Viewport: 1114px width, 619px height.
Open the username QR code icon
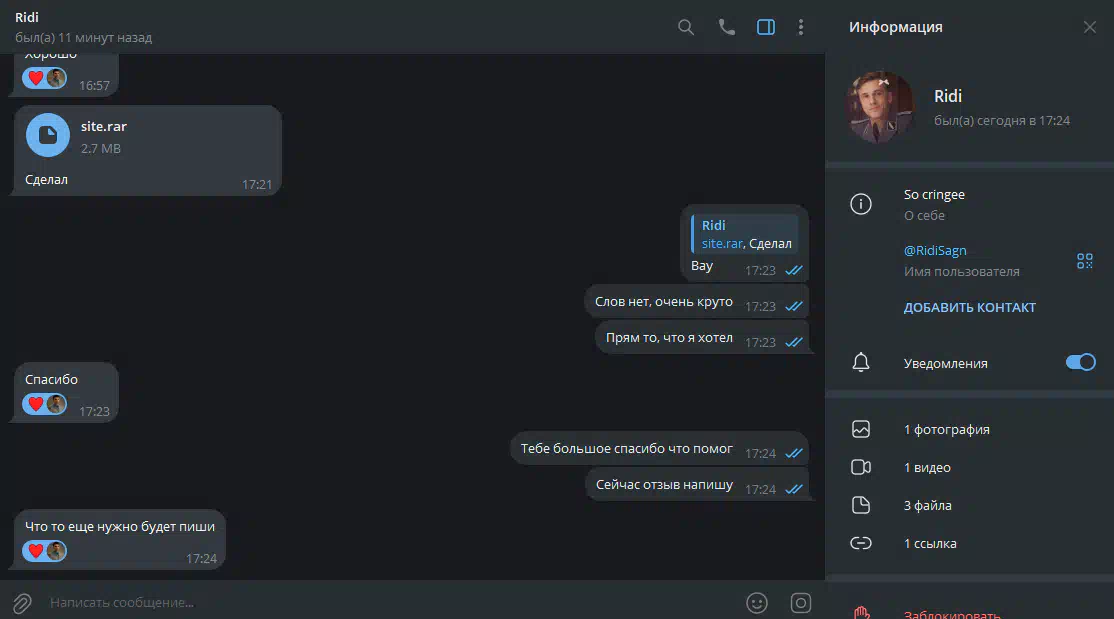tap(1084, 261)
